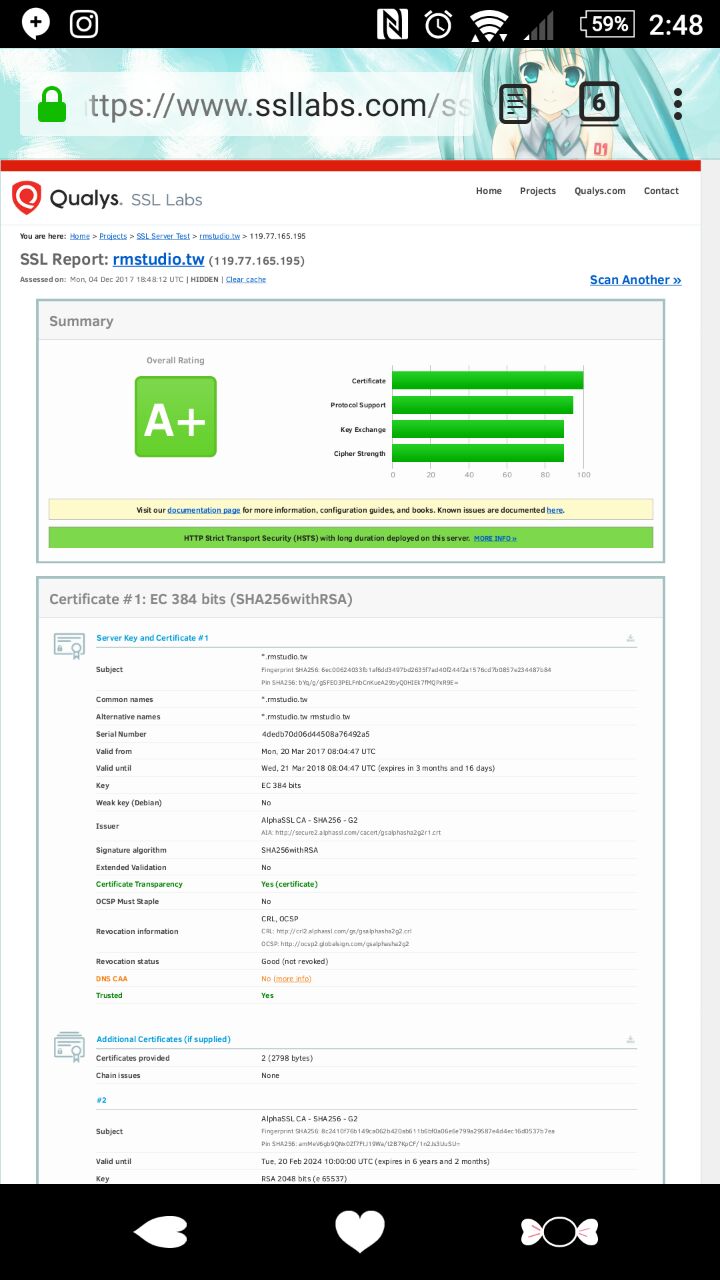
Task: Click the Clear cache link
Action: (246, 280)
